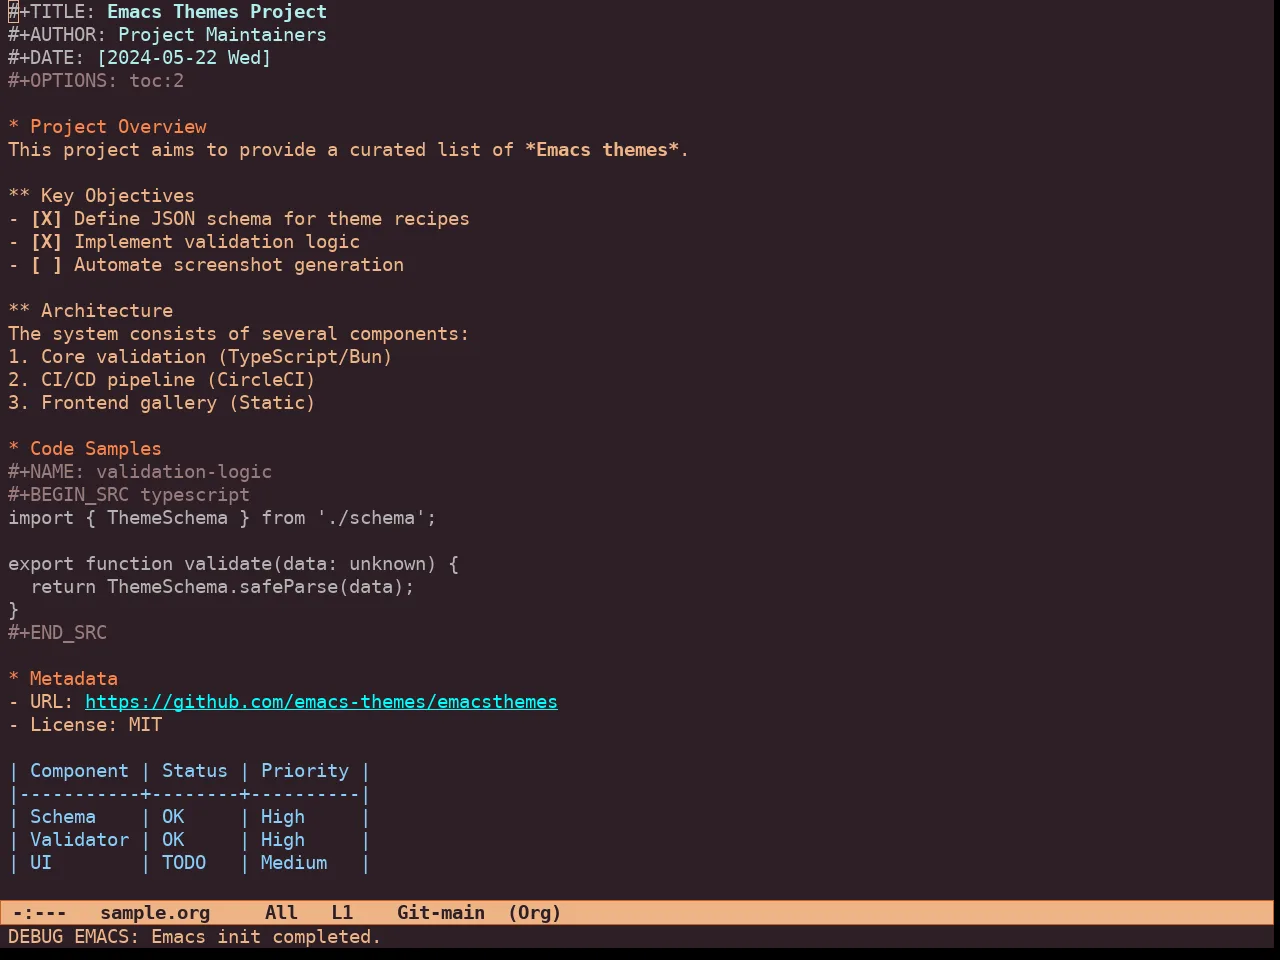Click the 'All' position indicator in mode line
The width and height of the screenshot is (1280, 960).
click(281, 913)
